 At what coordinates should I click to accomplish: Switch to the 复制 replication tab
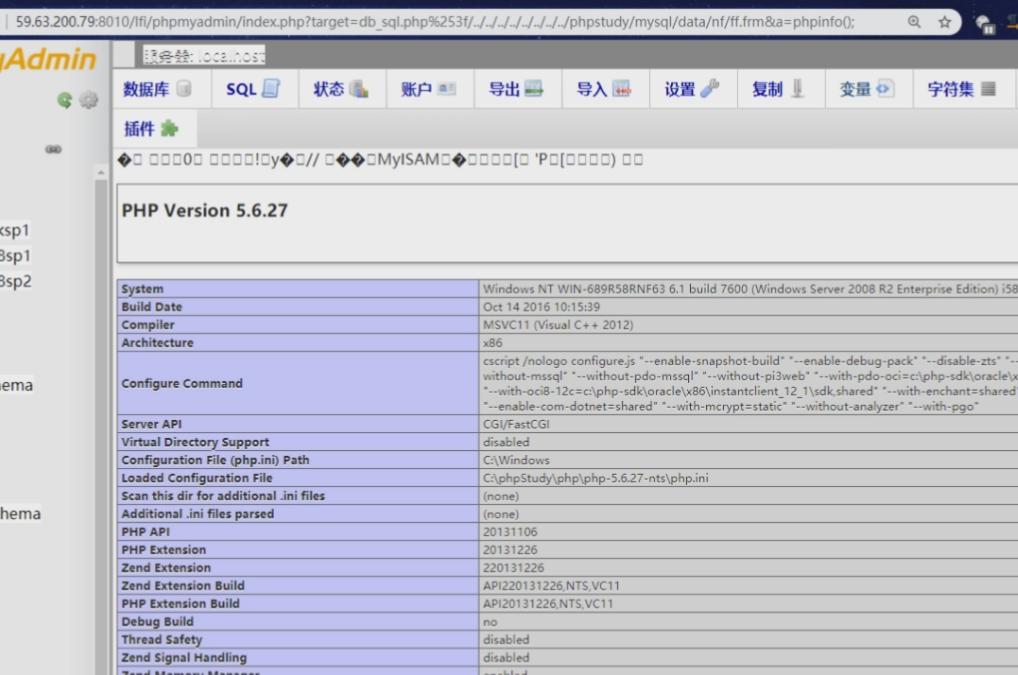pos(779,89)
